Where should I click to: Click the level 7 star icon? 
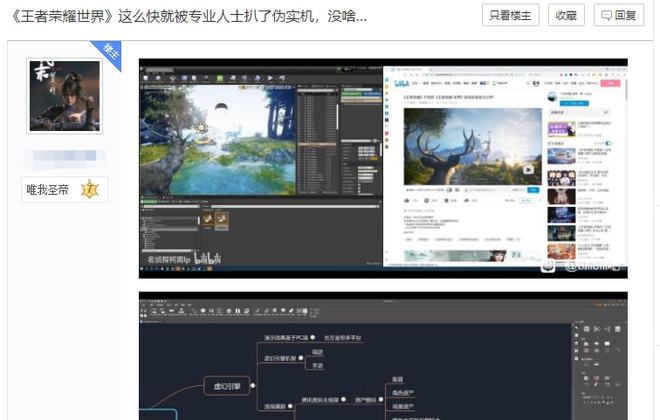[89, 190]
